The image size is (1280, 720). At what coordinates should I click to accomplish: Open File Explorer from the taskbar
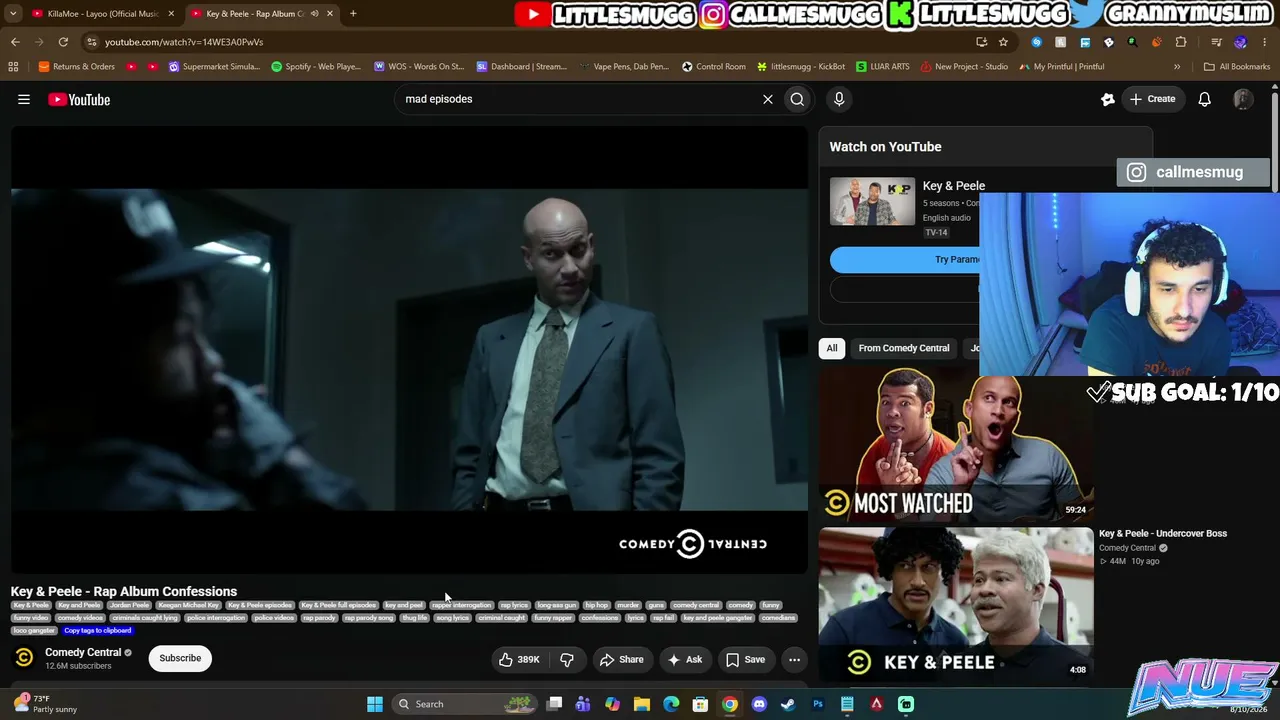[x=642, y=704]
